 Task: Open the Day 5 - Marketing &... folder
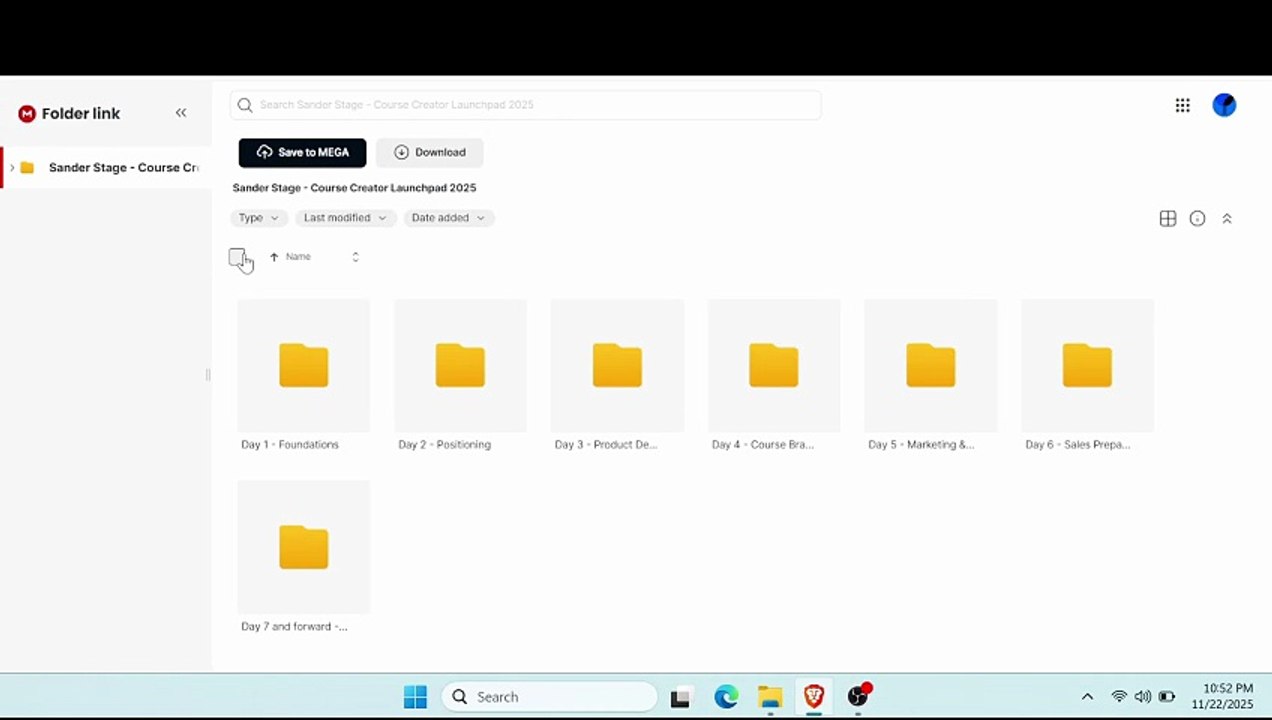coord(930,366)
